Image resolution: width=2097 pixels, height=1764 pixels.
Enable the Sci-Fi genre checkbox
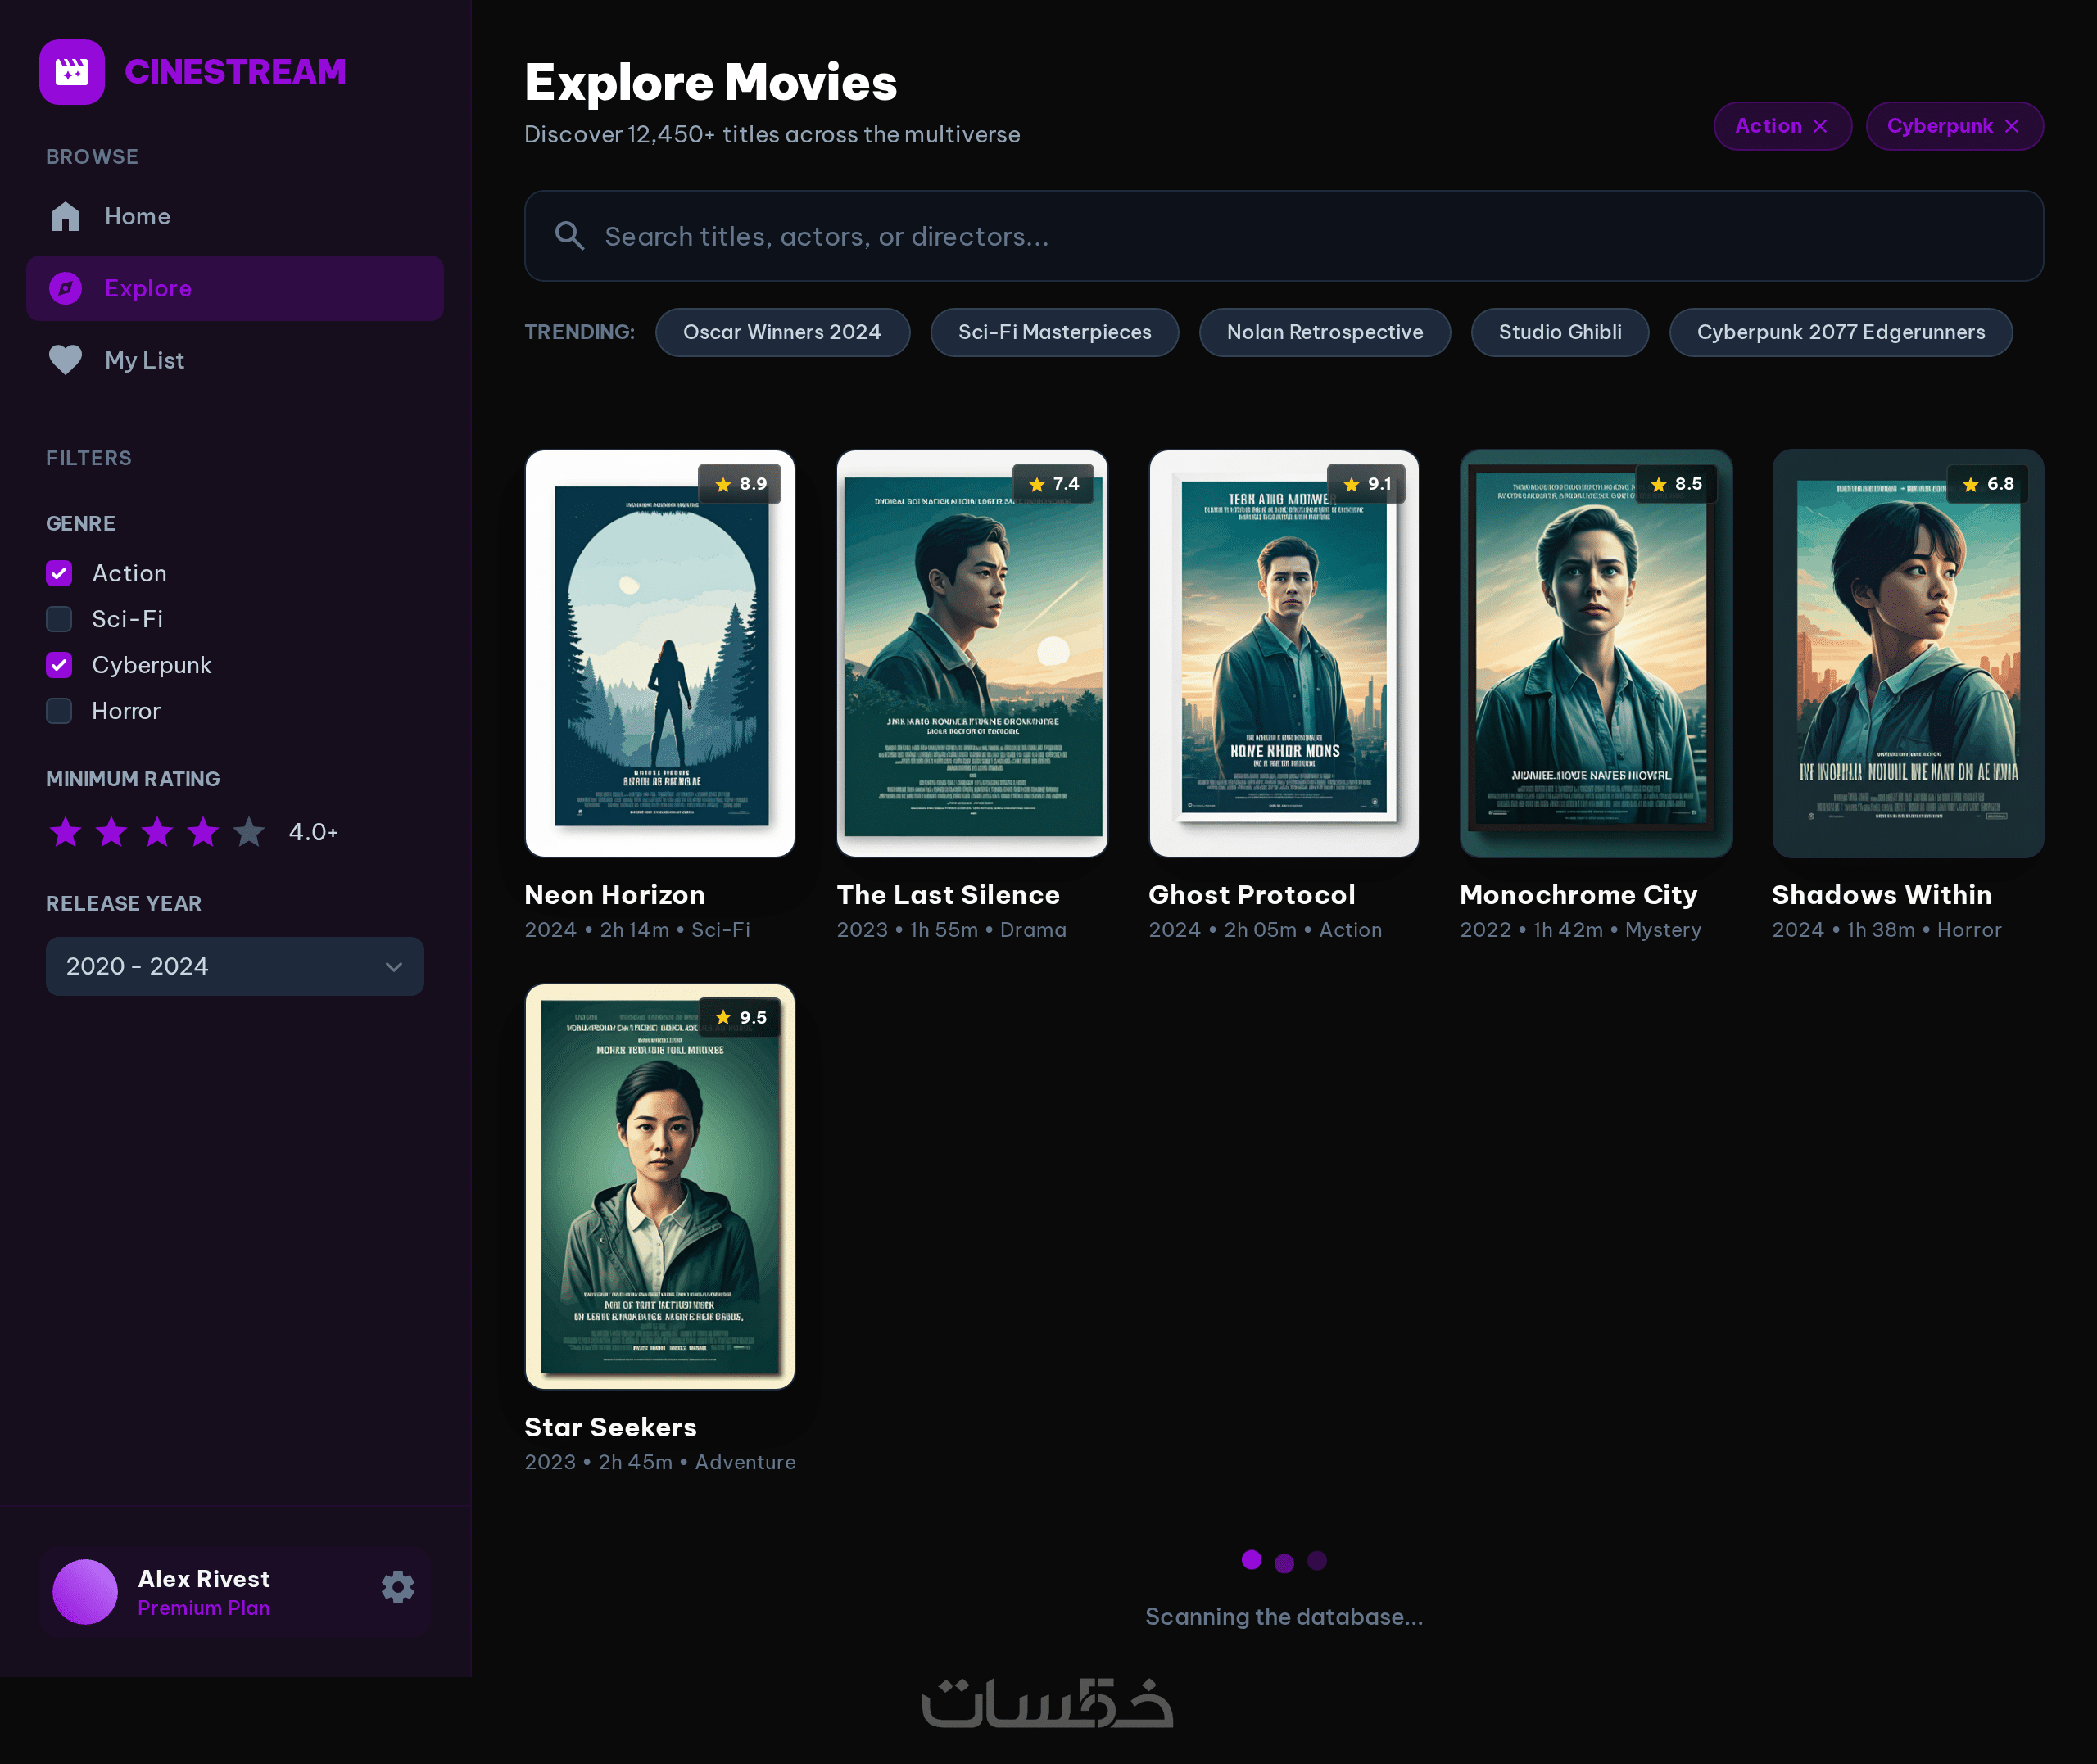point(59,619)
